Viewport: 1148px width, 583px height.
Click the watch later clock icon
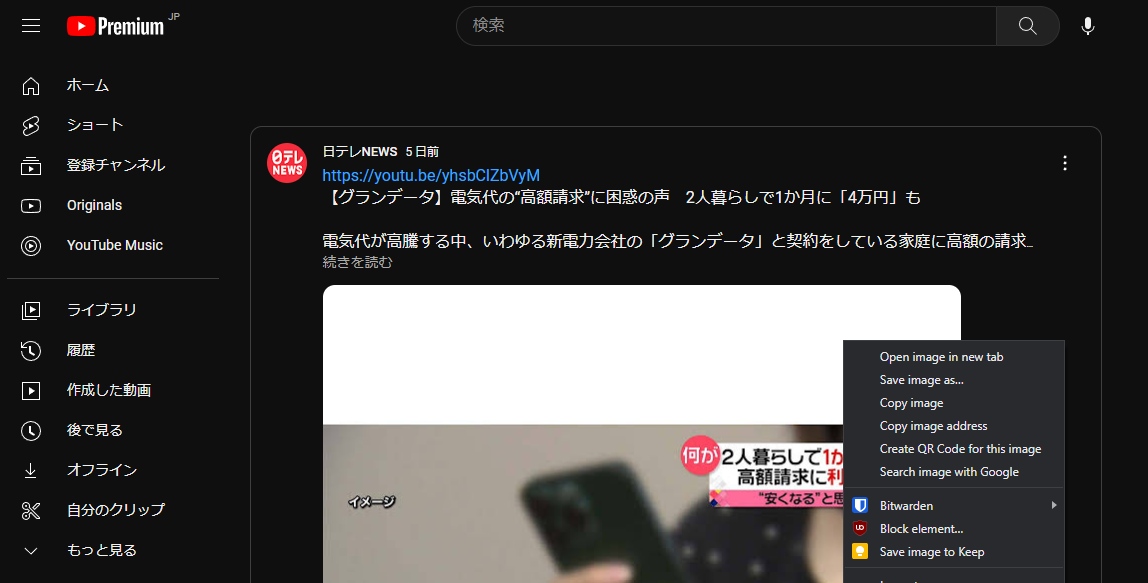(31, 431)
